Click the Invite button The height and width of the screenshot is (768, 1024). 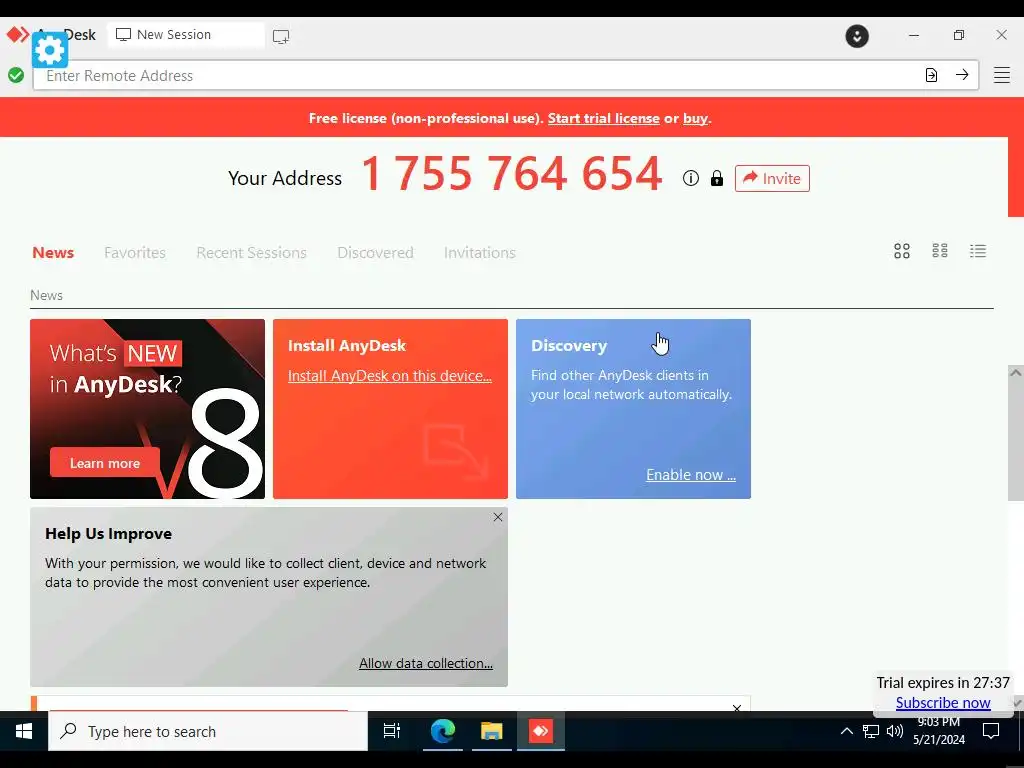click(x=772, y=178)
